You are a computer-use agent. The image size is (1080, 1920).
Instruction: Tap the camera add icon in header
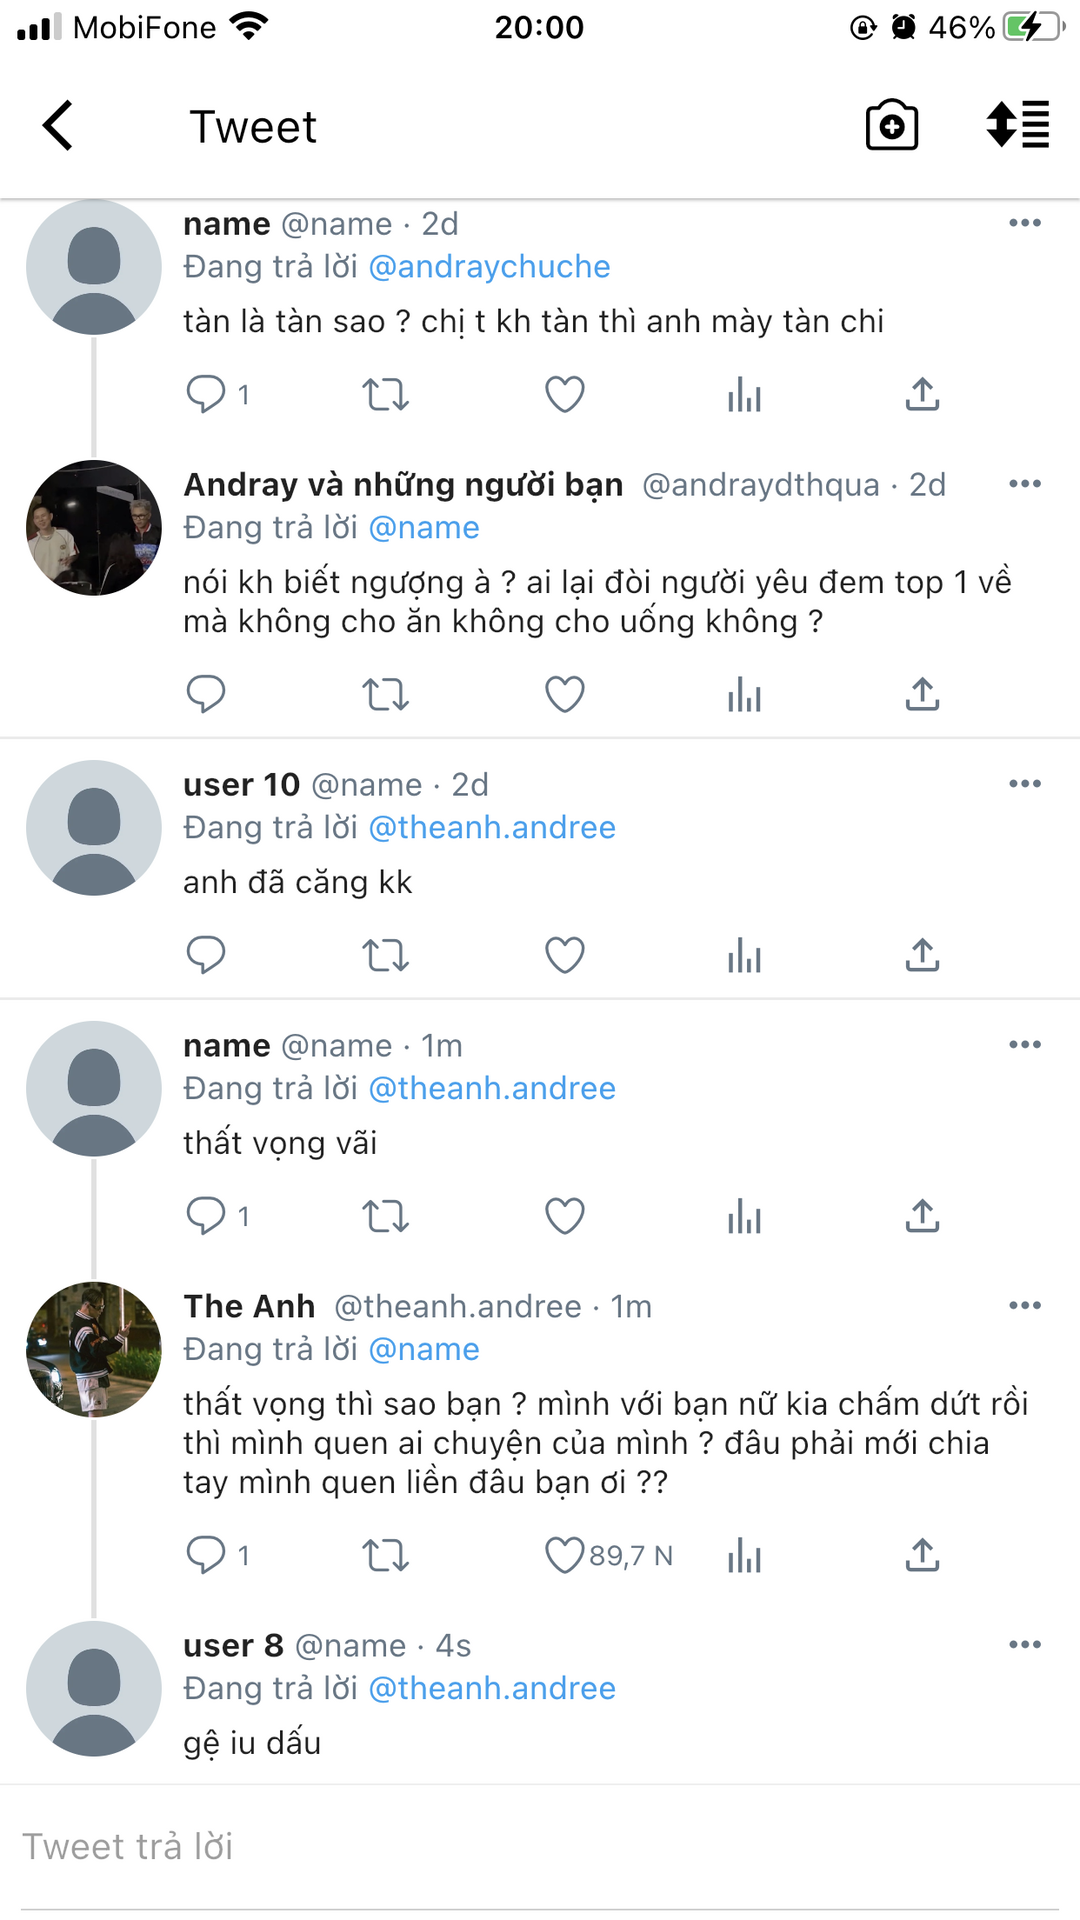pos(891,126)
